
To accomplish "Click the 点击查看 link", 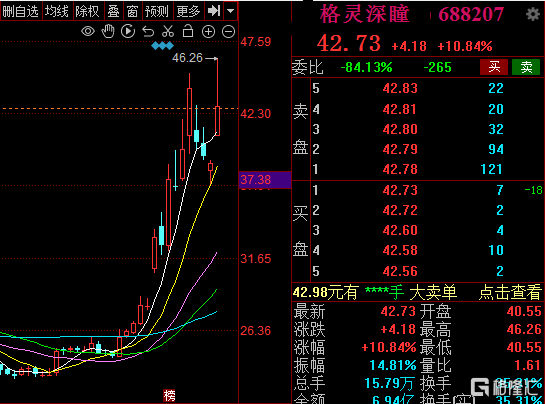I will click(x=510, y=292).
